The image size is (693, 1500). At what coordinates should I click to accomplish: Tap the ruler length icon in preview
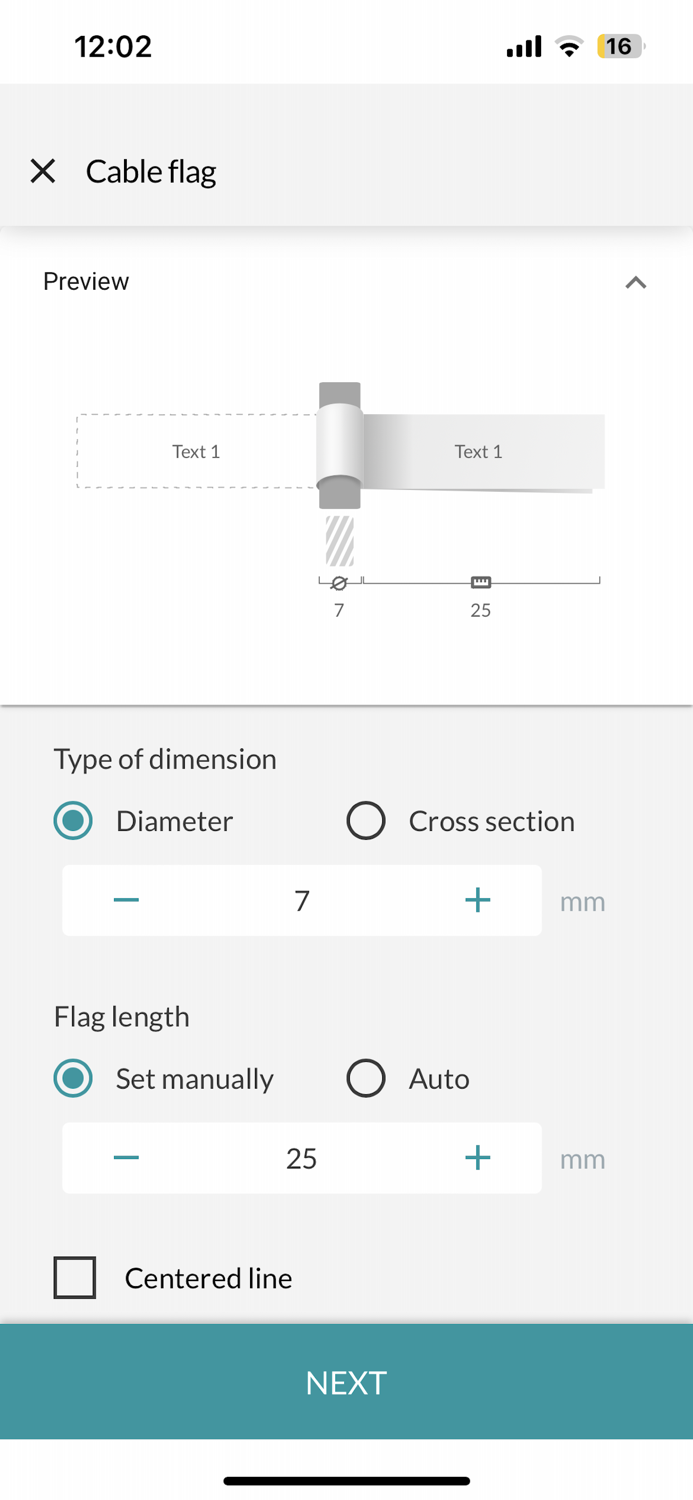point(480,582)
